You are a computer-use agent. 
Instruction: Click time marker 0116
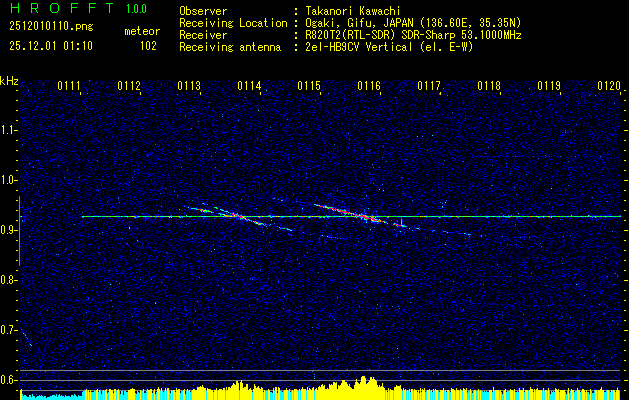pos(369,86)
